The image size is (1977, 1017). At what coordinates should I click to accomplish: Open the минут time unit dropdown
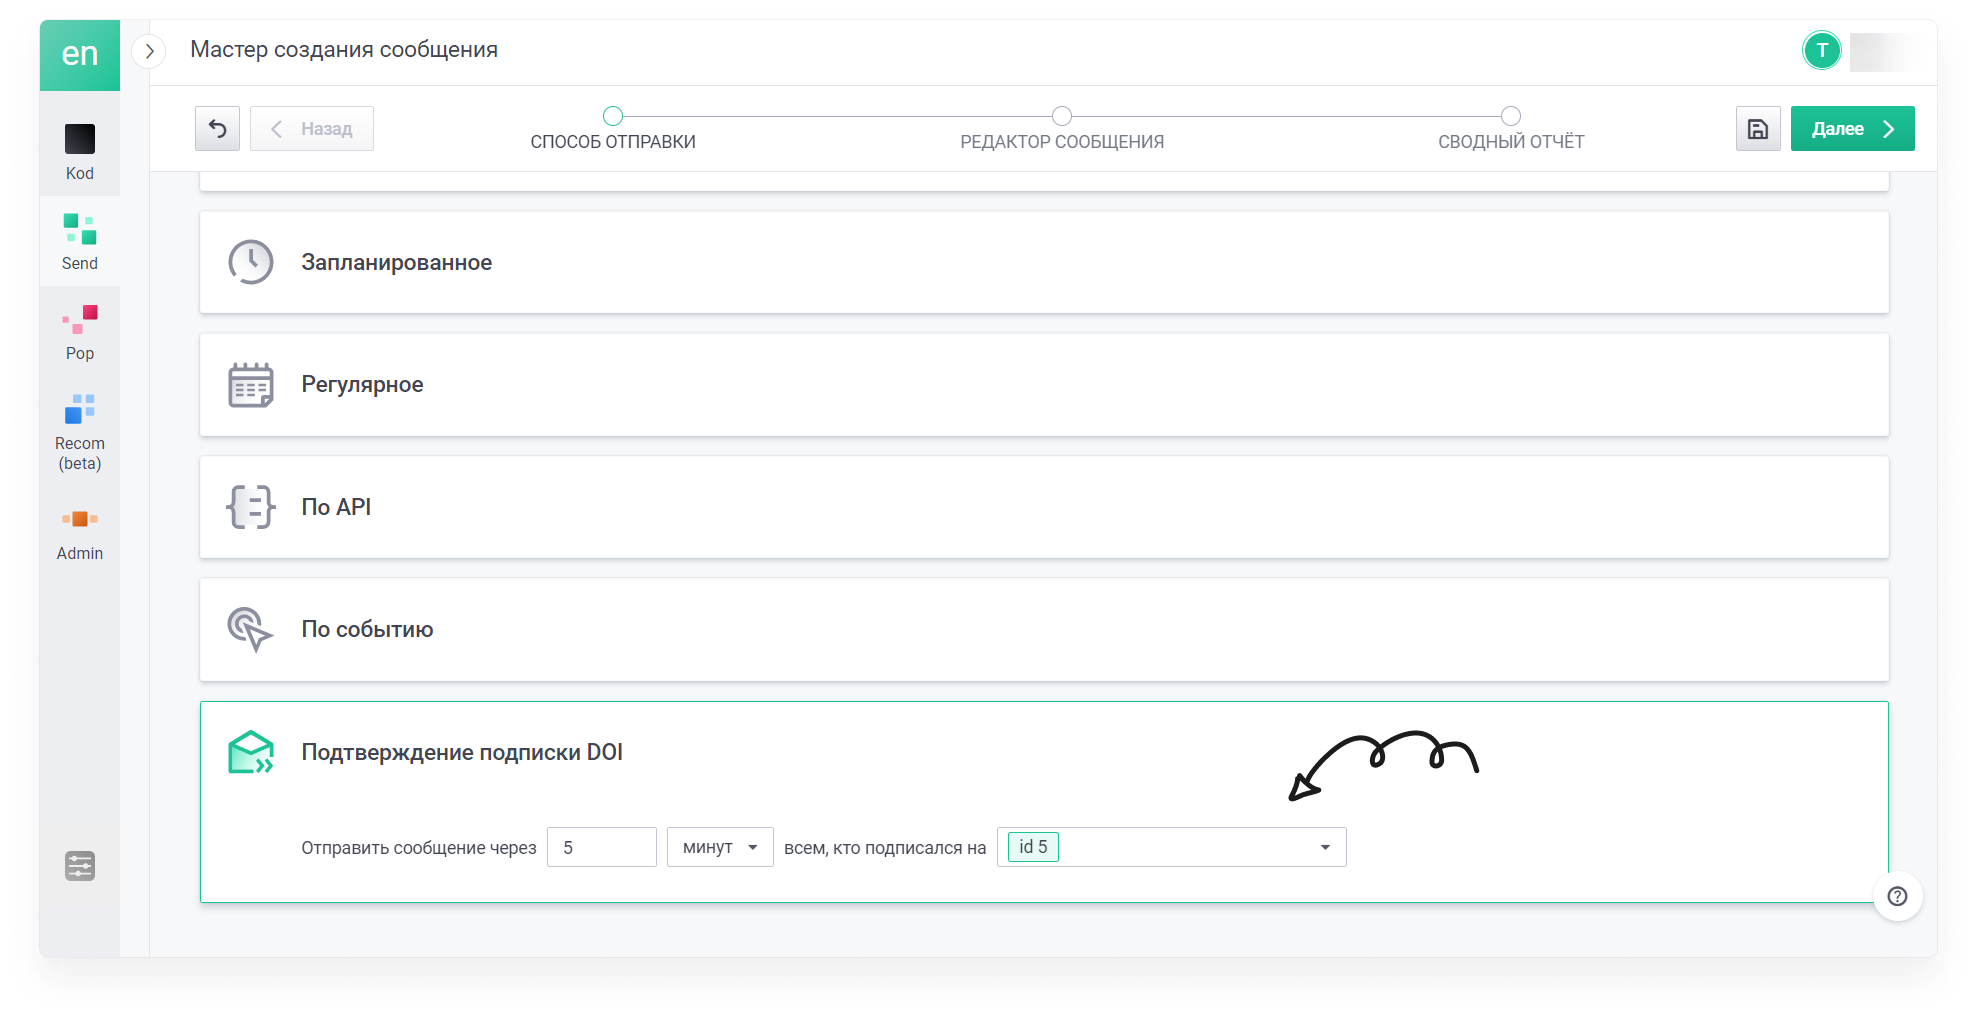(x=720, y=847)
